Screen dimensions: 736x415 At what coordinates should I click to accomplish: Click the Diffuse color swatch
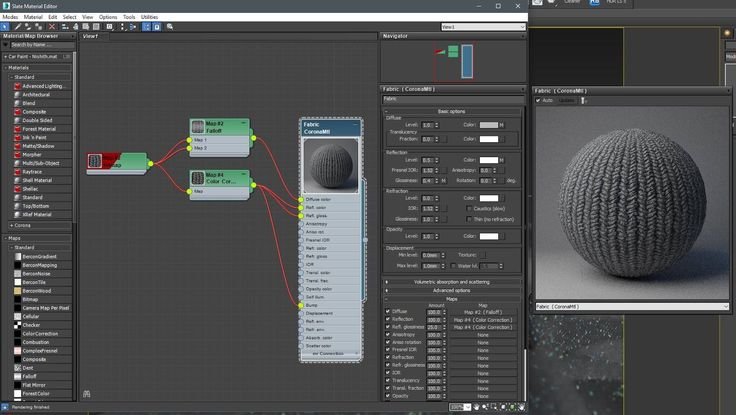click(489, 125)
